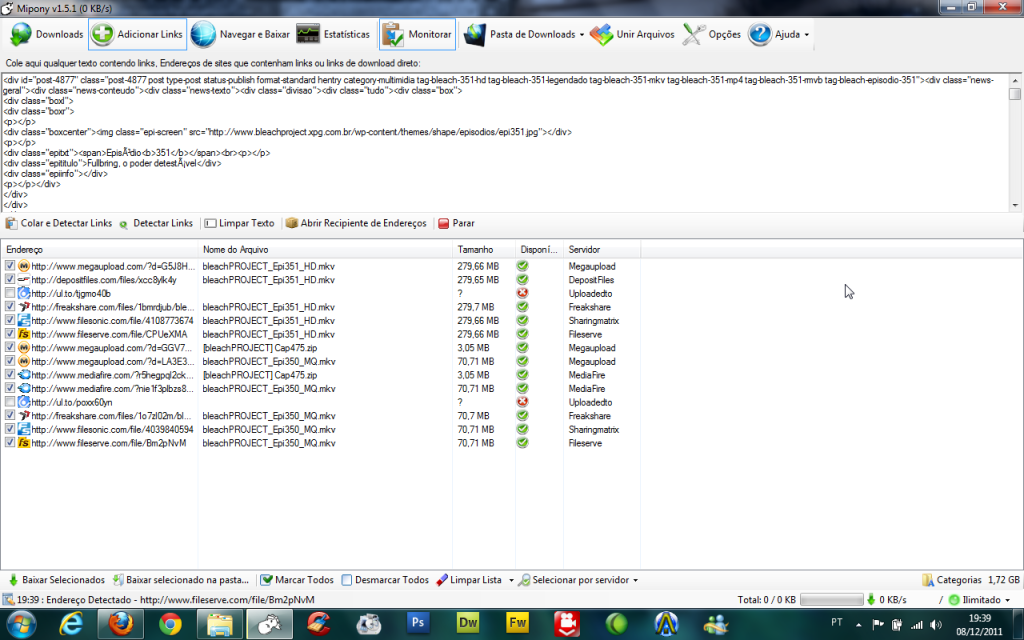Image resolution: width=1024 pixels, height=640 pixels.
Task: Expand the Pasta de Downloads dropdown
Action: 582,35
